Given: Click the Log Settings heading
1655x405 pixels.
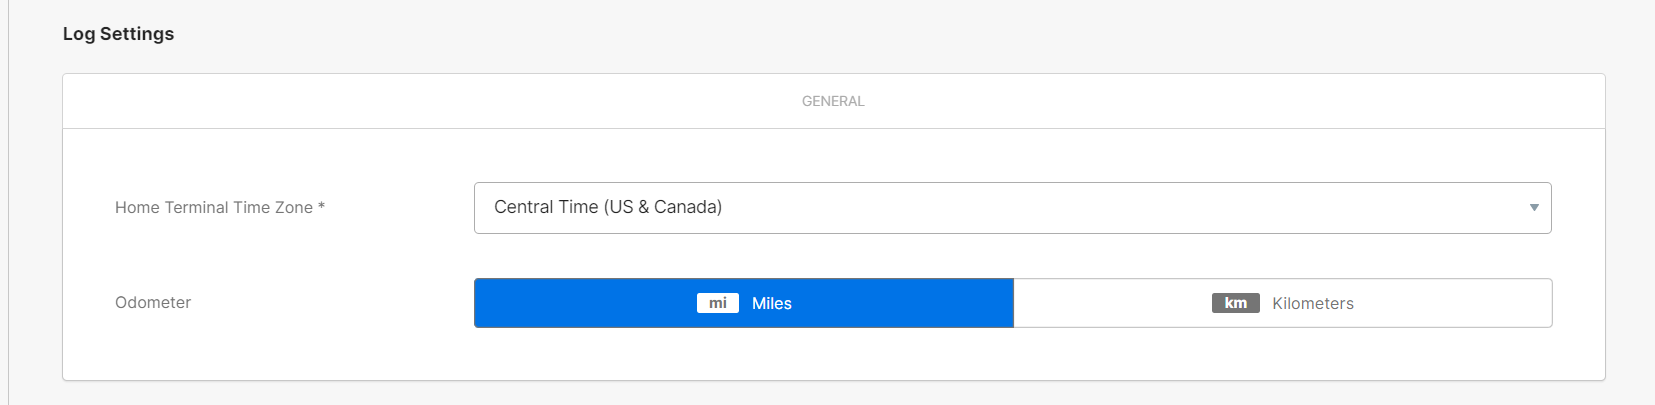Looking at the screenshot, I should point(118,34).
